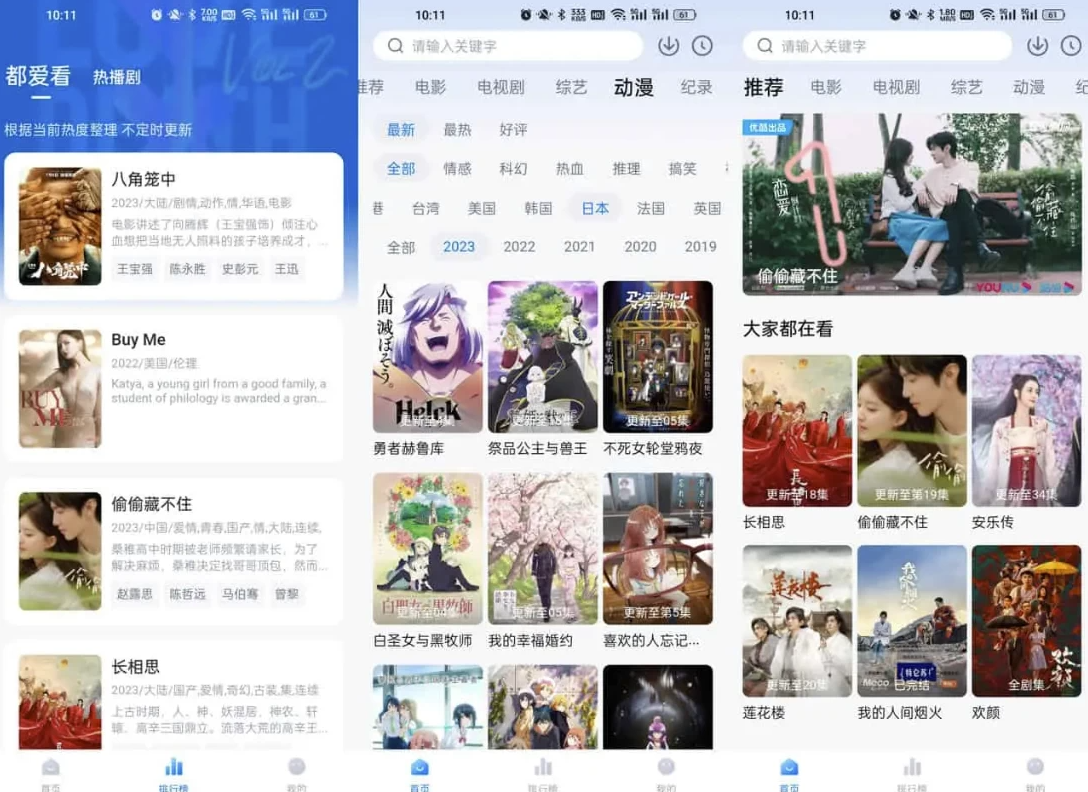Switch to the 热播剧 tab
Viewport: 1088px width, 792px height.
click(117, 77)
